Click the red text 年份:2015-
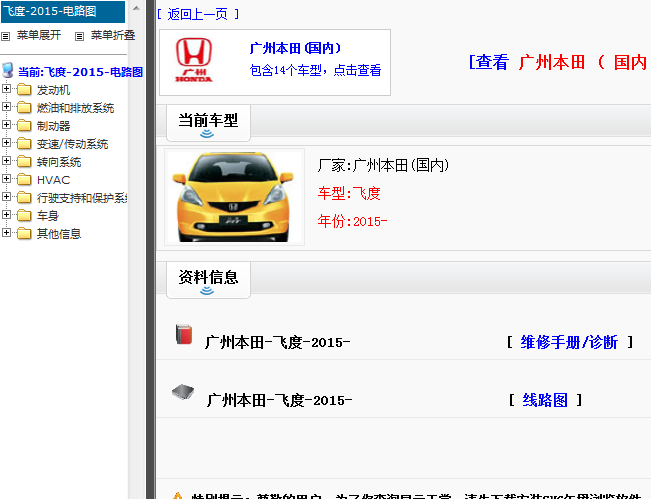 click(352, 221)
